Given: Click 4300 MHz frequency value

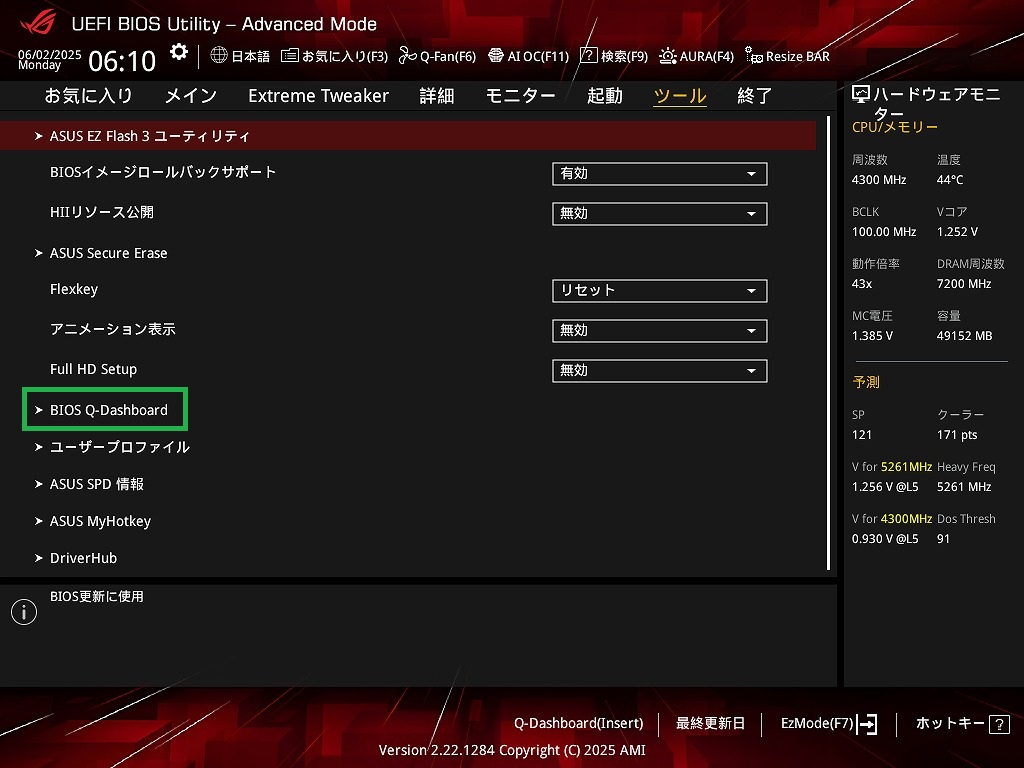Looking at the screenshot, I should (879, 180).
